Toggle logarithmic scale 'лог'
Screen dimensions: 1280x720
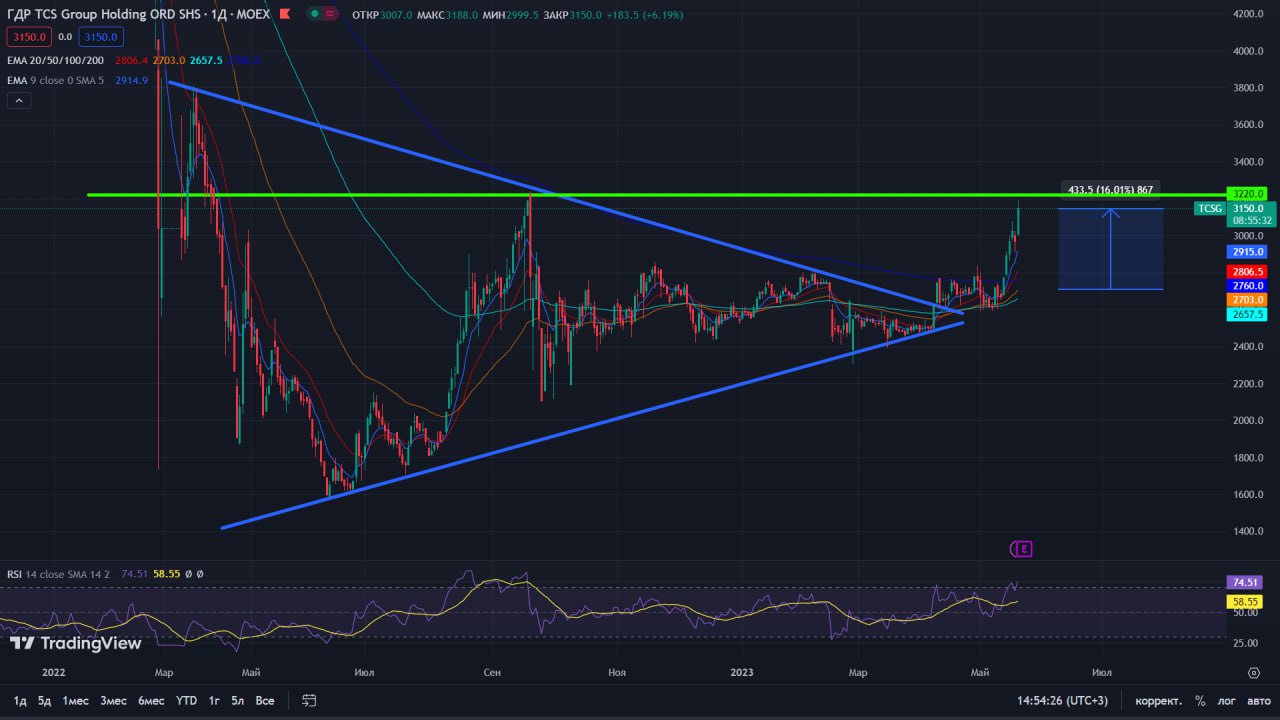point(1227,701)
